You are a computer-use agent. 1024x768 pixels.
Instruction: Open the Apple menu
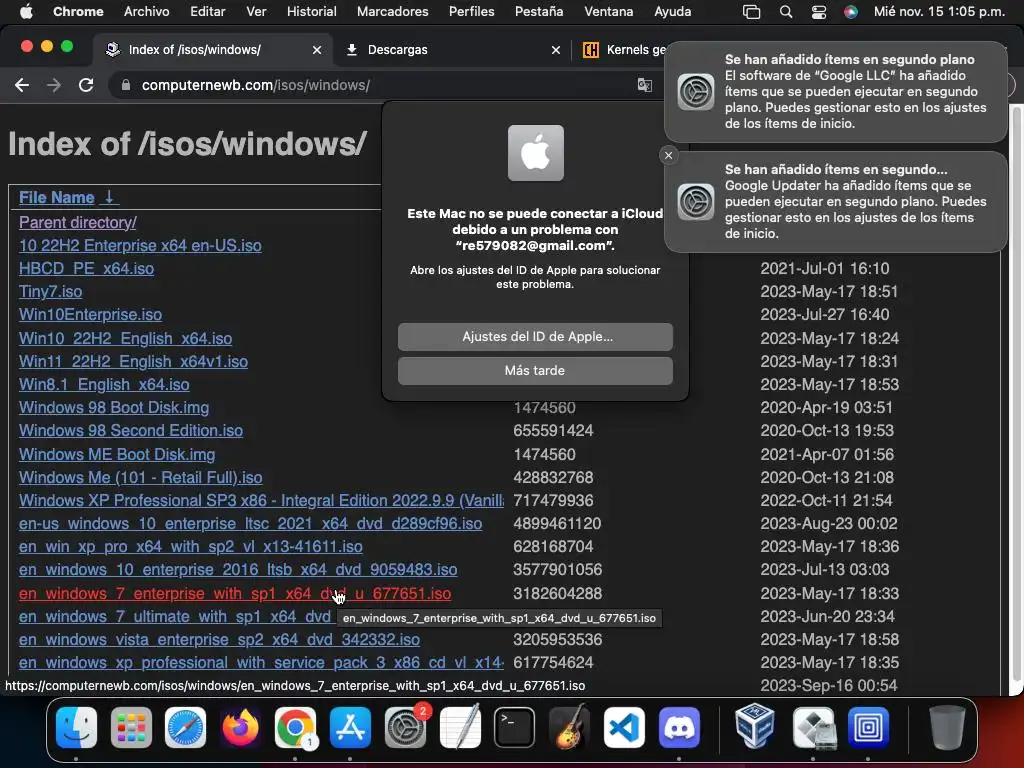pos(26,11)
